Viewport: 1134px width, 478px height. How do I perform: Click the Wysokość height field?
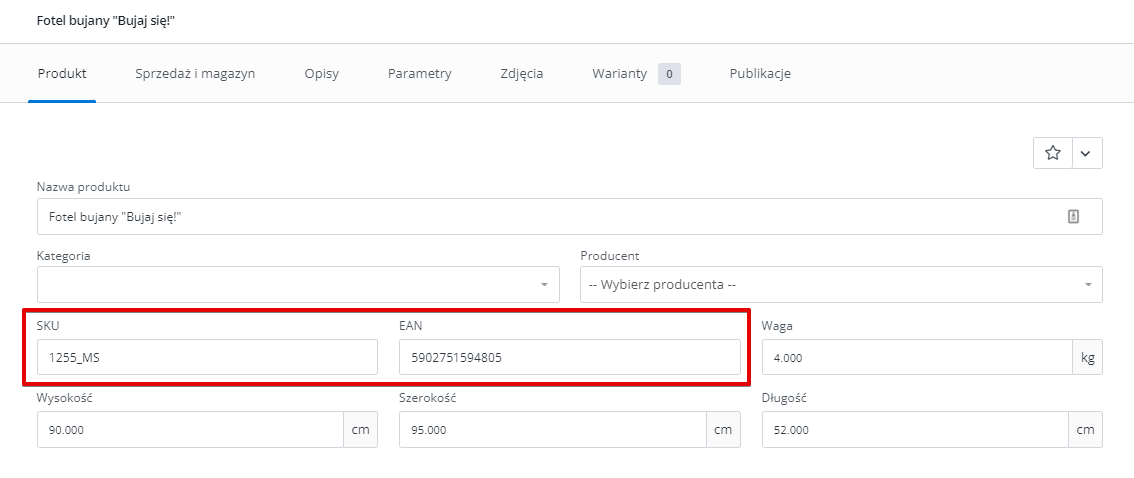coord(190,430)
